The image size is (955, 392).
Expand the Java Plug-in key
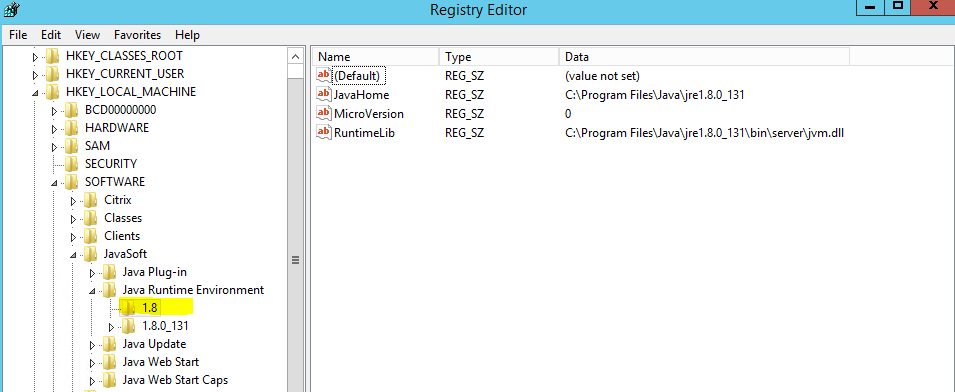coord(93,273)
